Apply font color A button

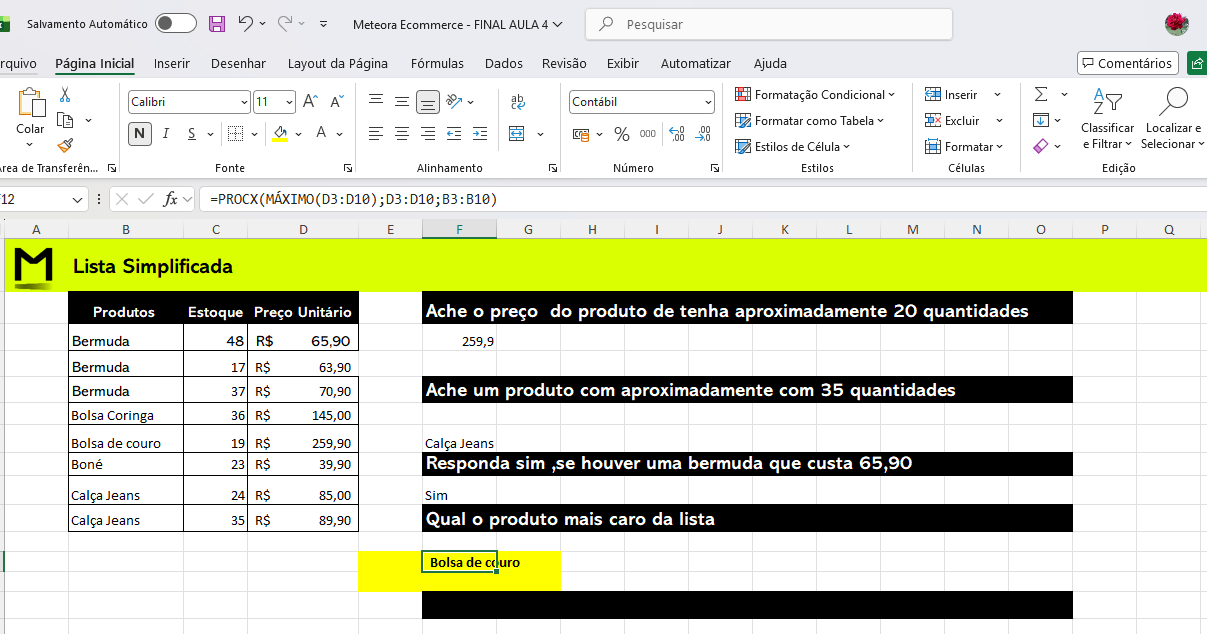(x=322, y=133)
